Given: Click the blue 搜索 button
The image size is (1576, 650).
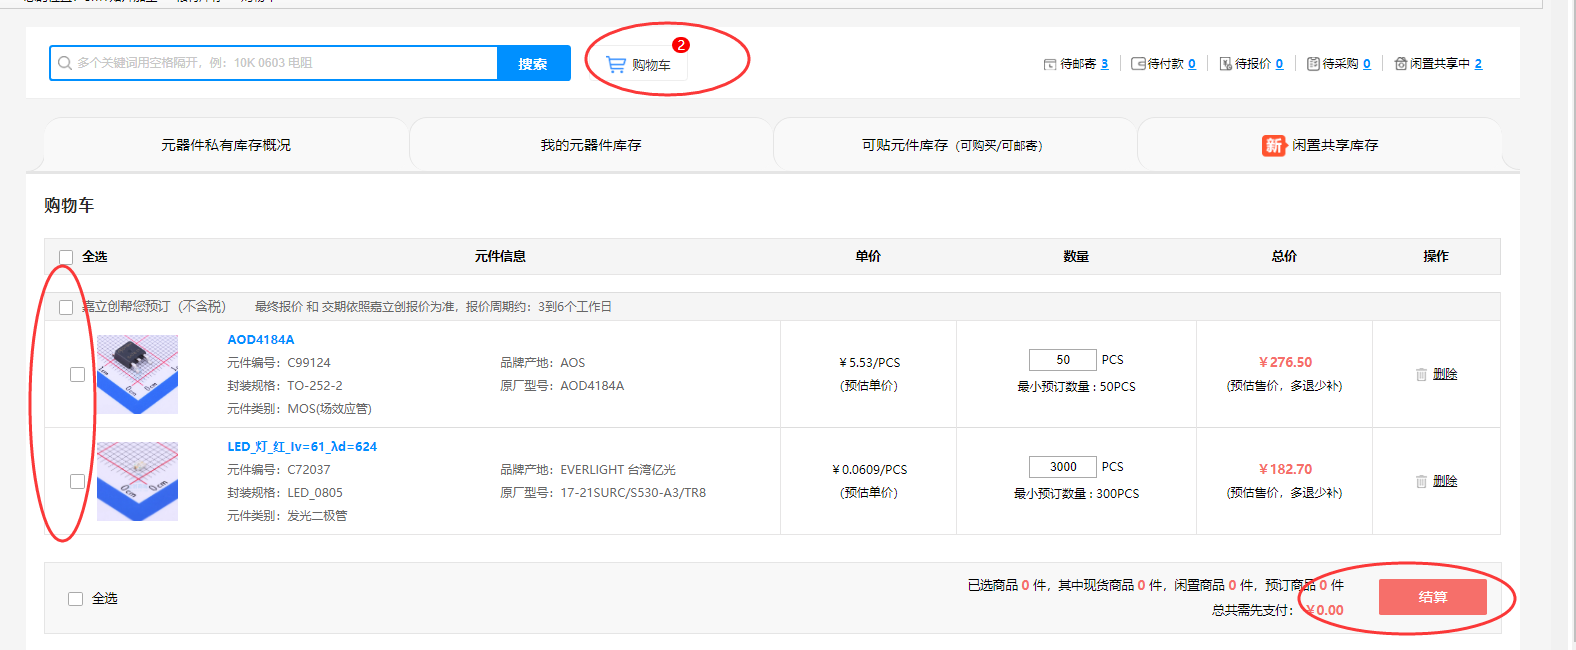Looking at the screenshot, I should point(533,64).
